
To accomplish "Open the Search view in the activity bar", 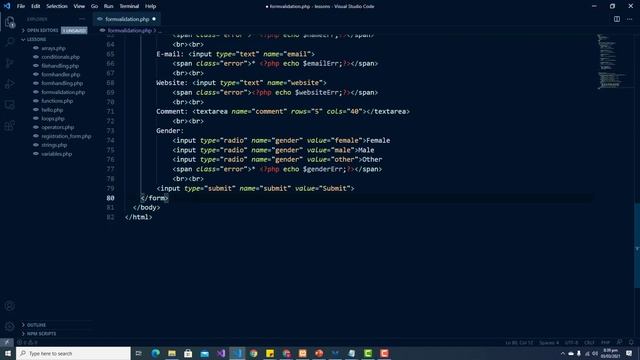I will click(x=10, y=42).
